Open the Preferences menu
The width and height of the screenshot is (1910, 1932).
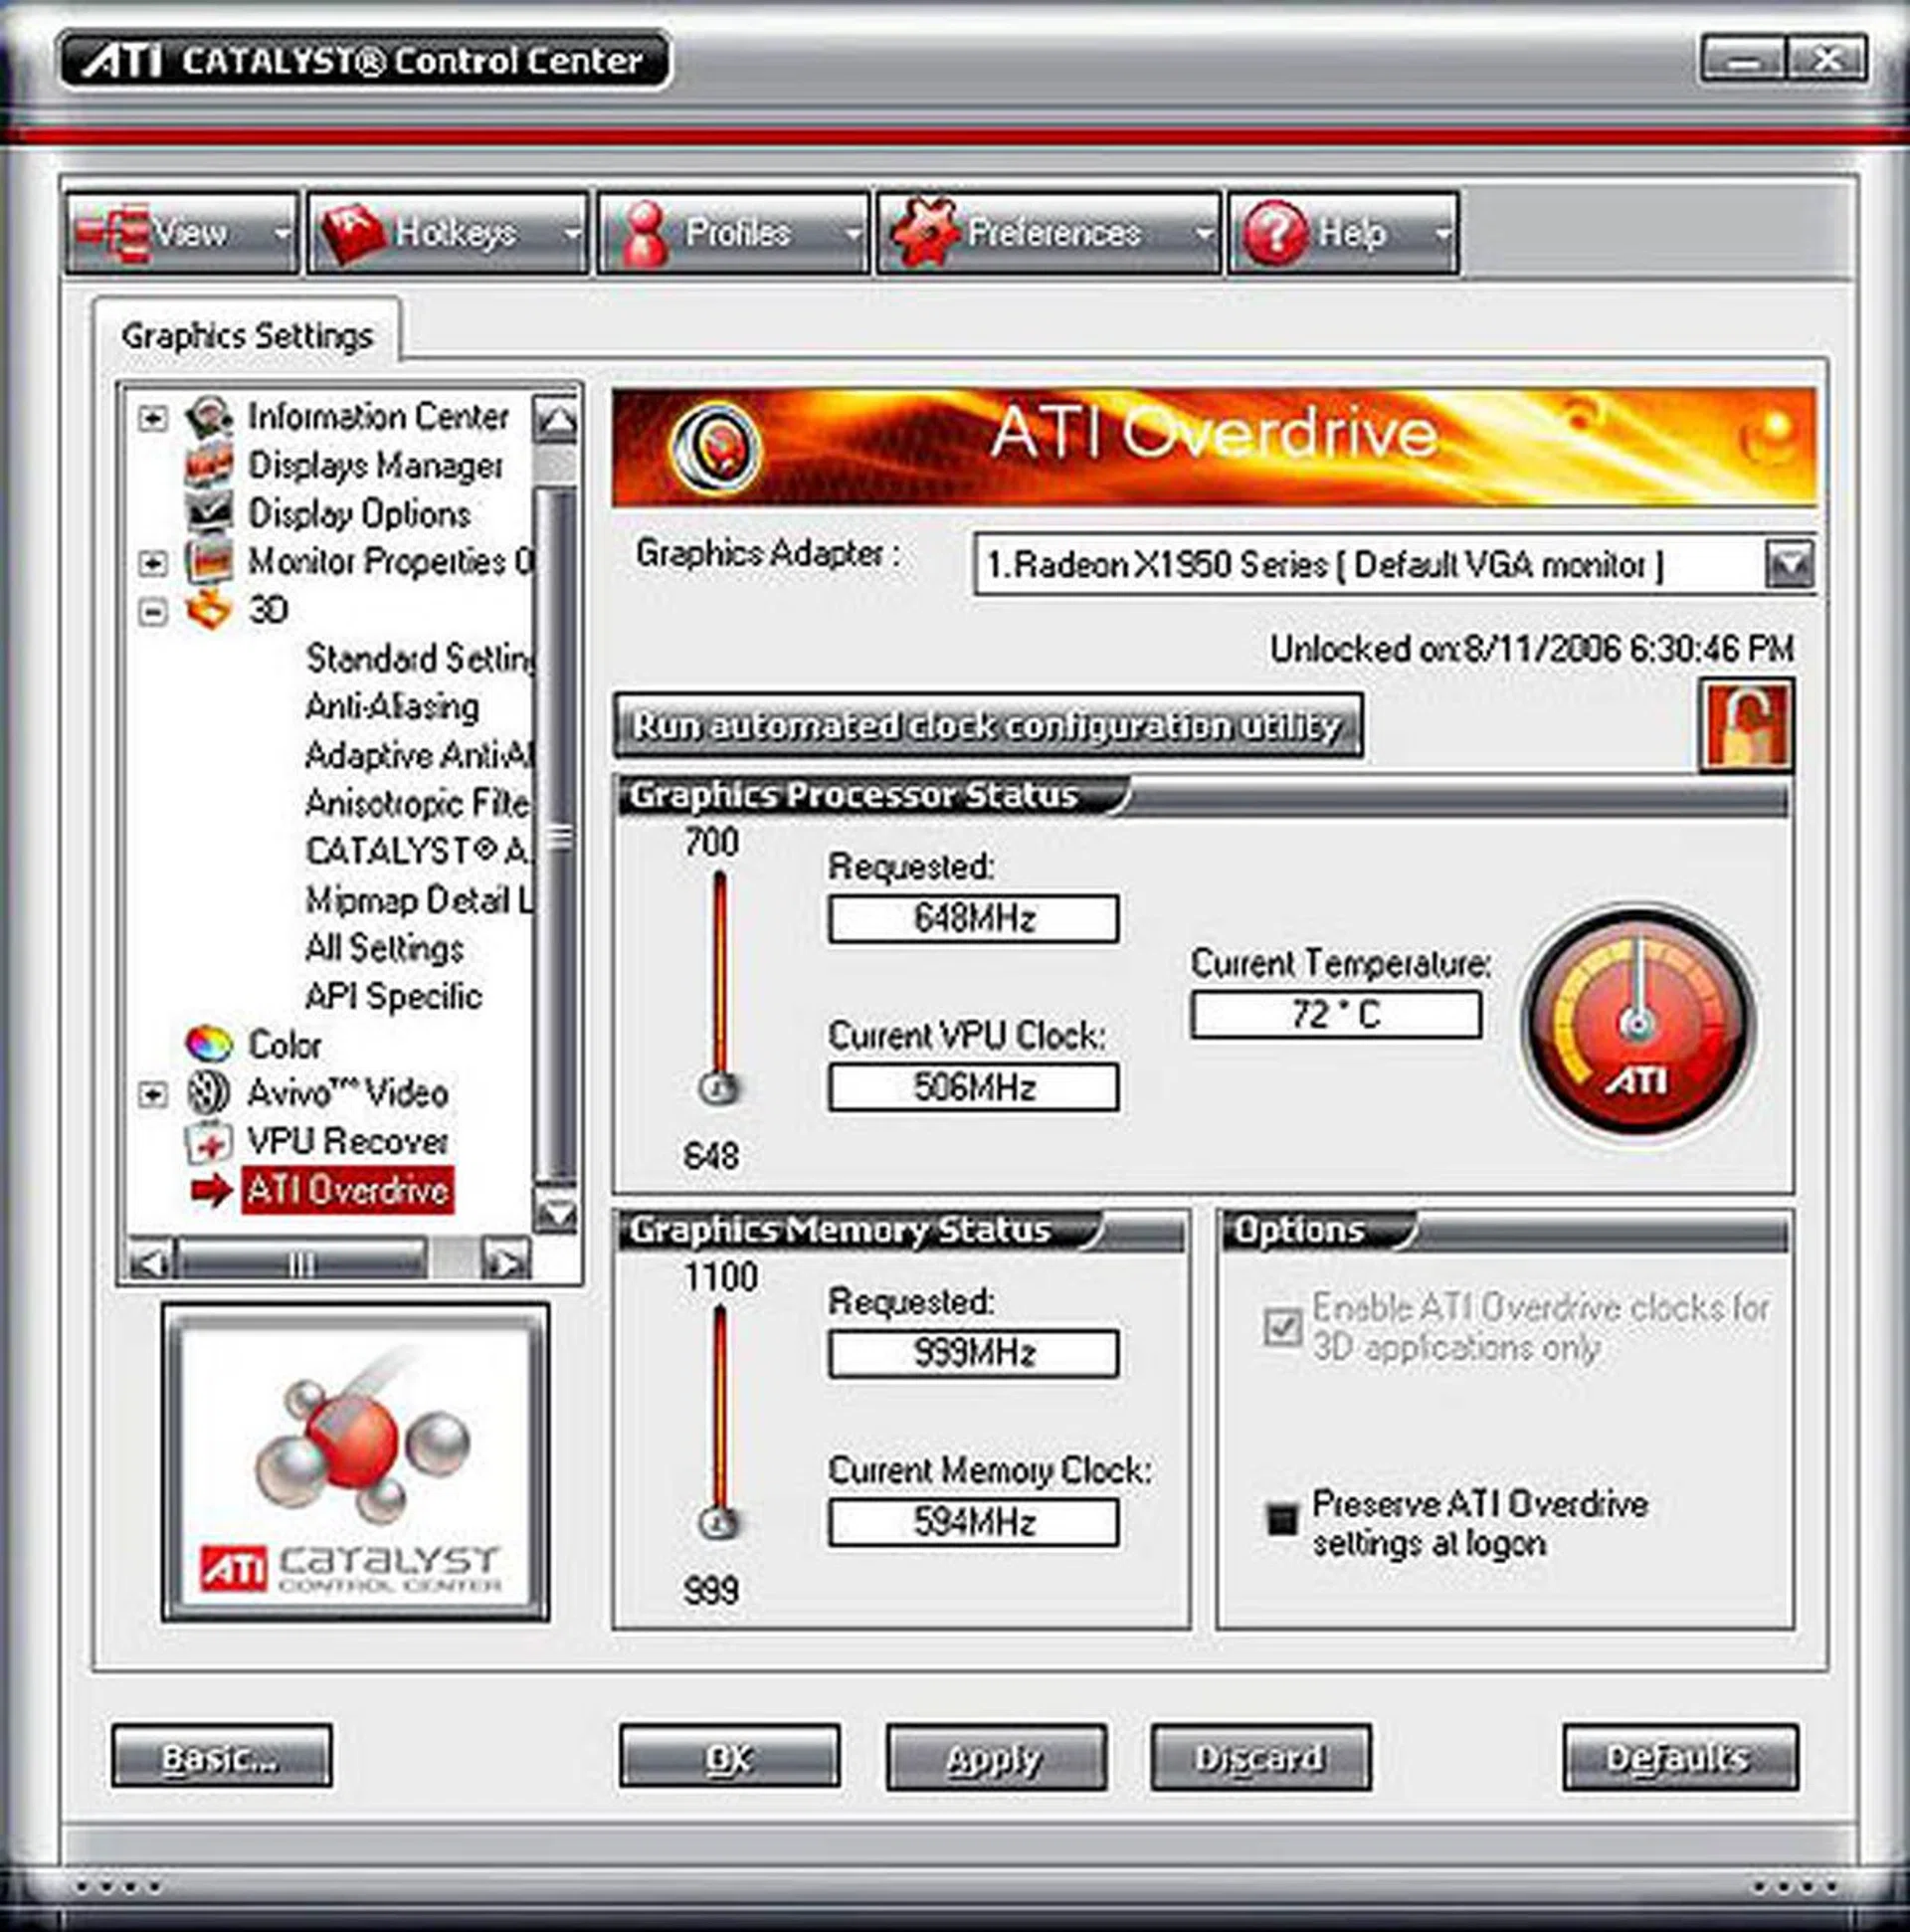click(x=1049, y=234)
